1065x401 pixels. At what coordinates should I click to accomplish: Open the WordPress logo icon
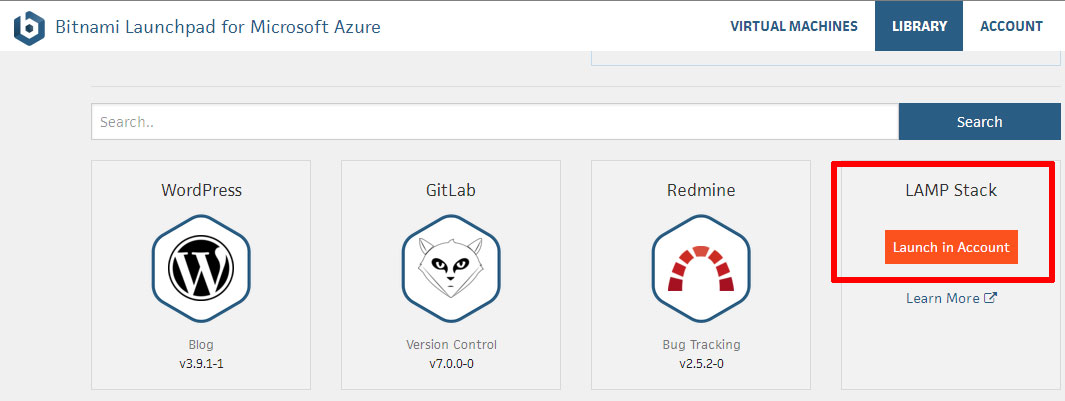(201, 268)
